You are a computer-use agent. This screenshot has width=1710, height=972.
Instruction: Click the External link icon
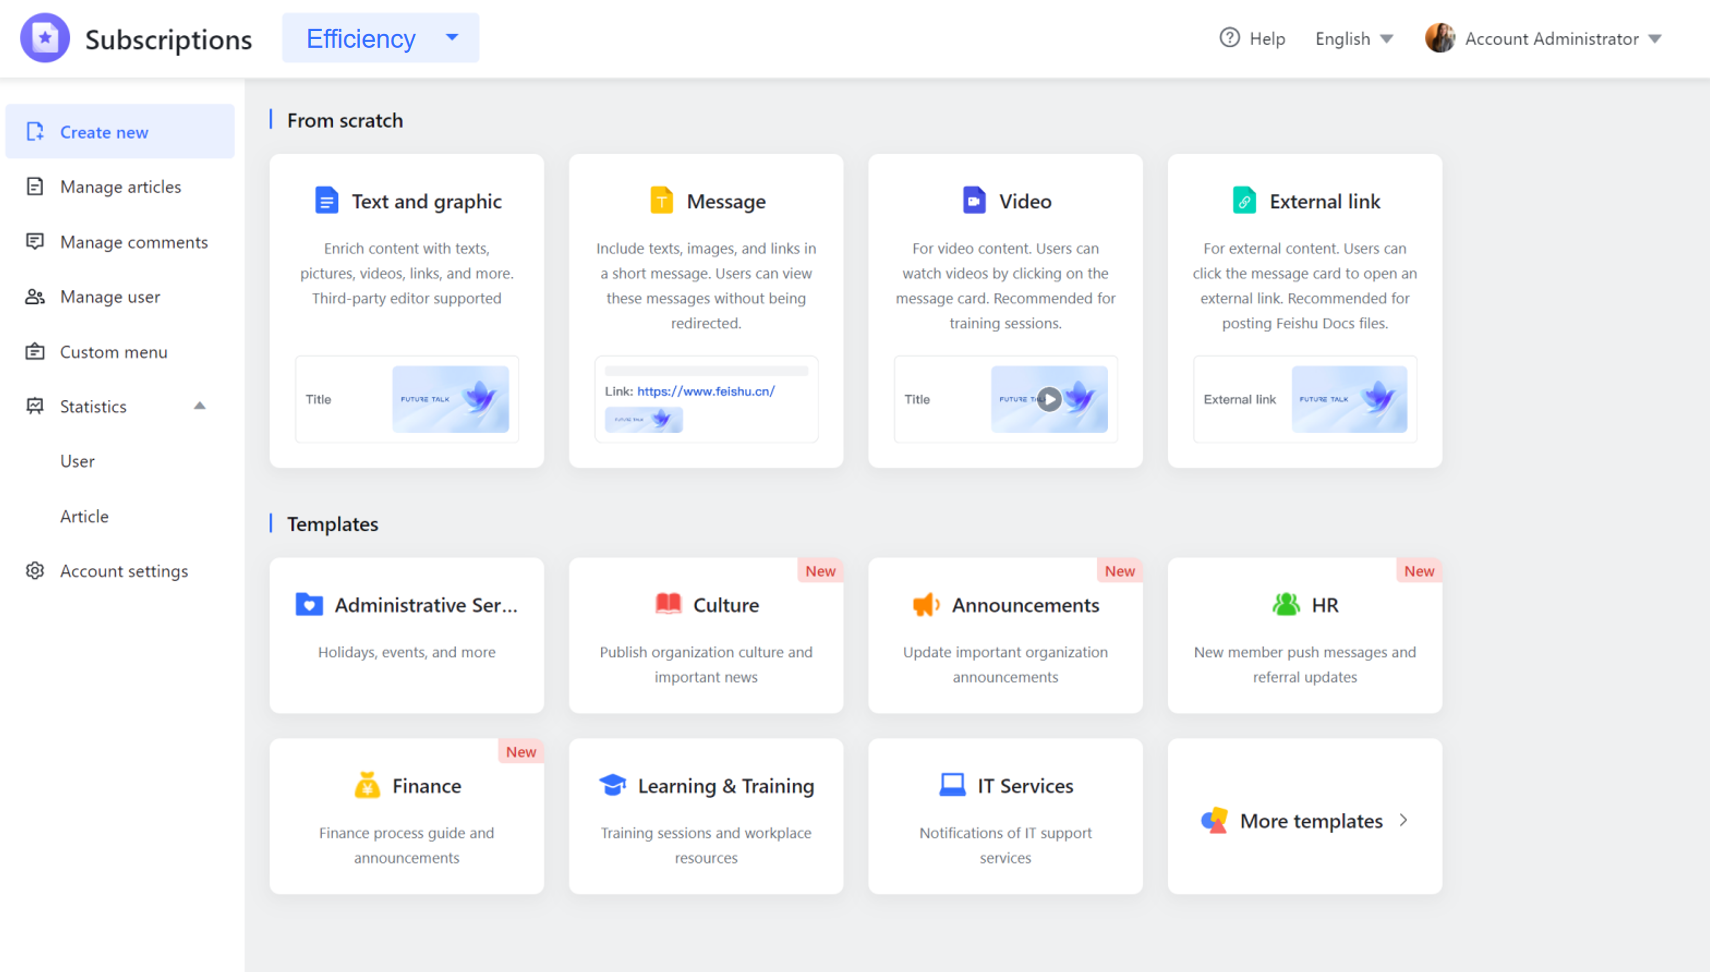click(x=1244, y=200)
